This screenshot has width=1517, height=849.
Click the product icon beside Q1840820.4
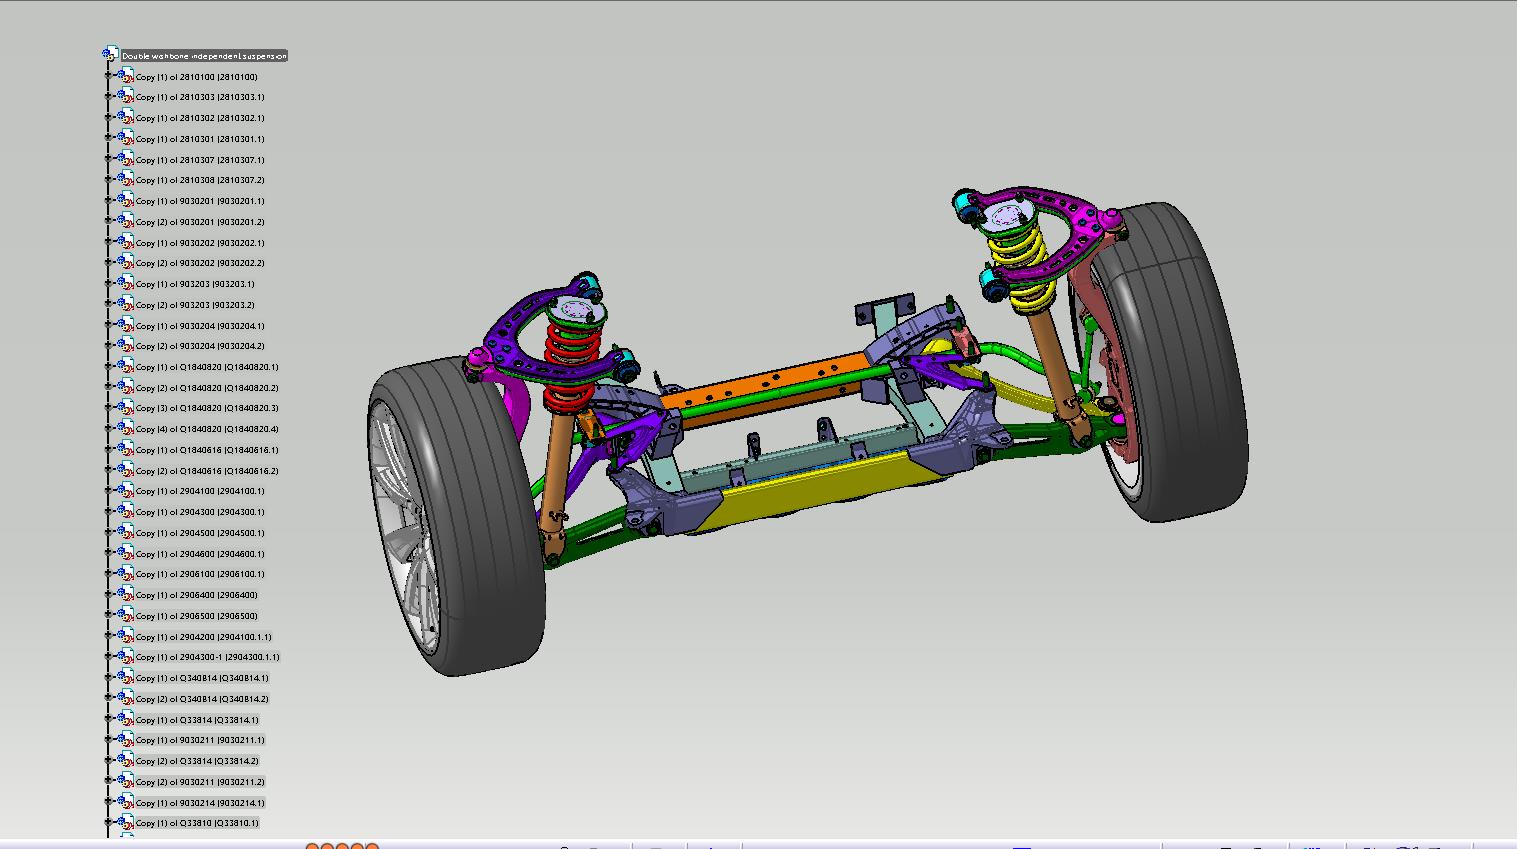coord(126,429)
